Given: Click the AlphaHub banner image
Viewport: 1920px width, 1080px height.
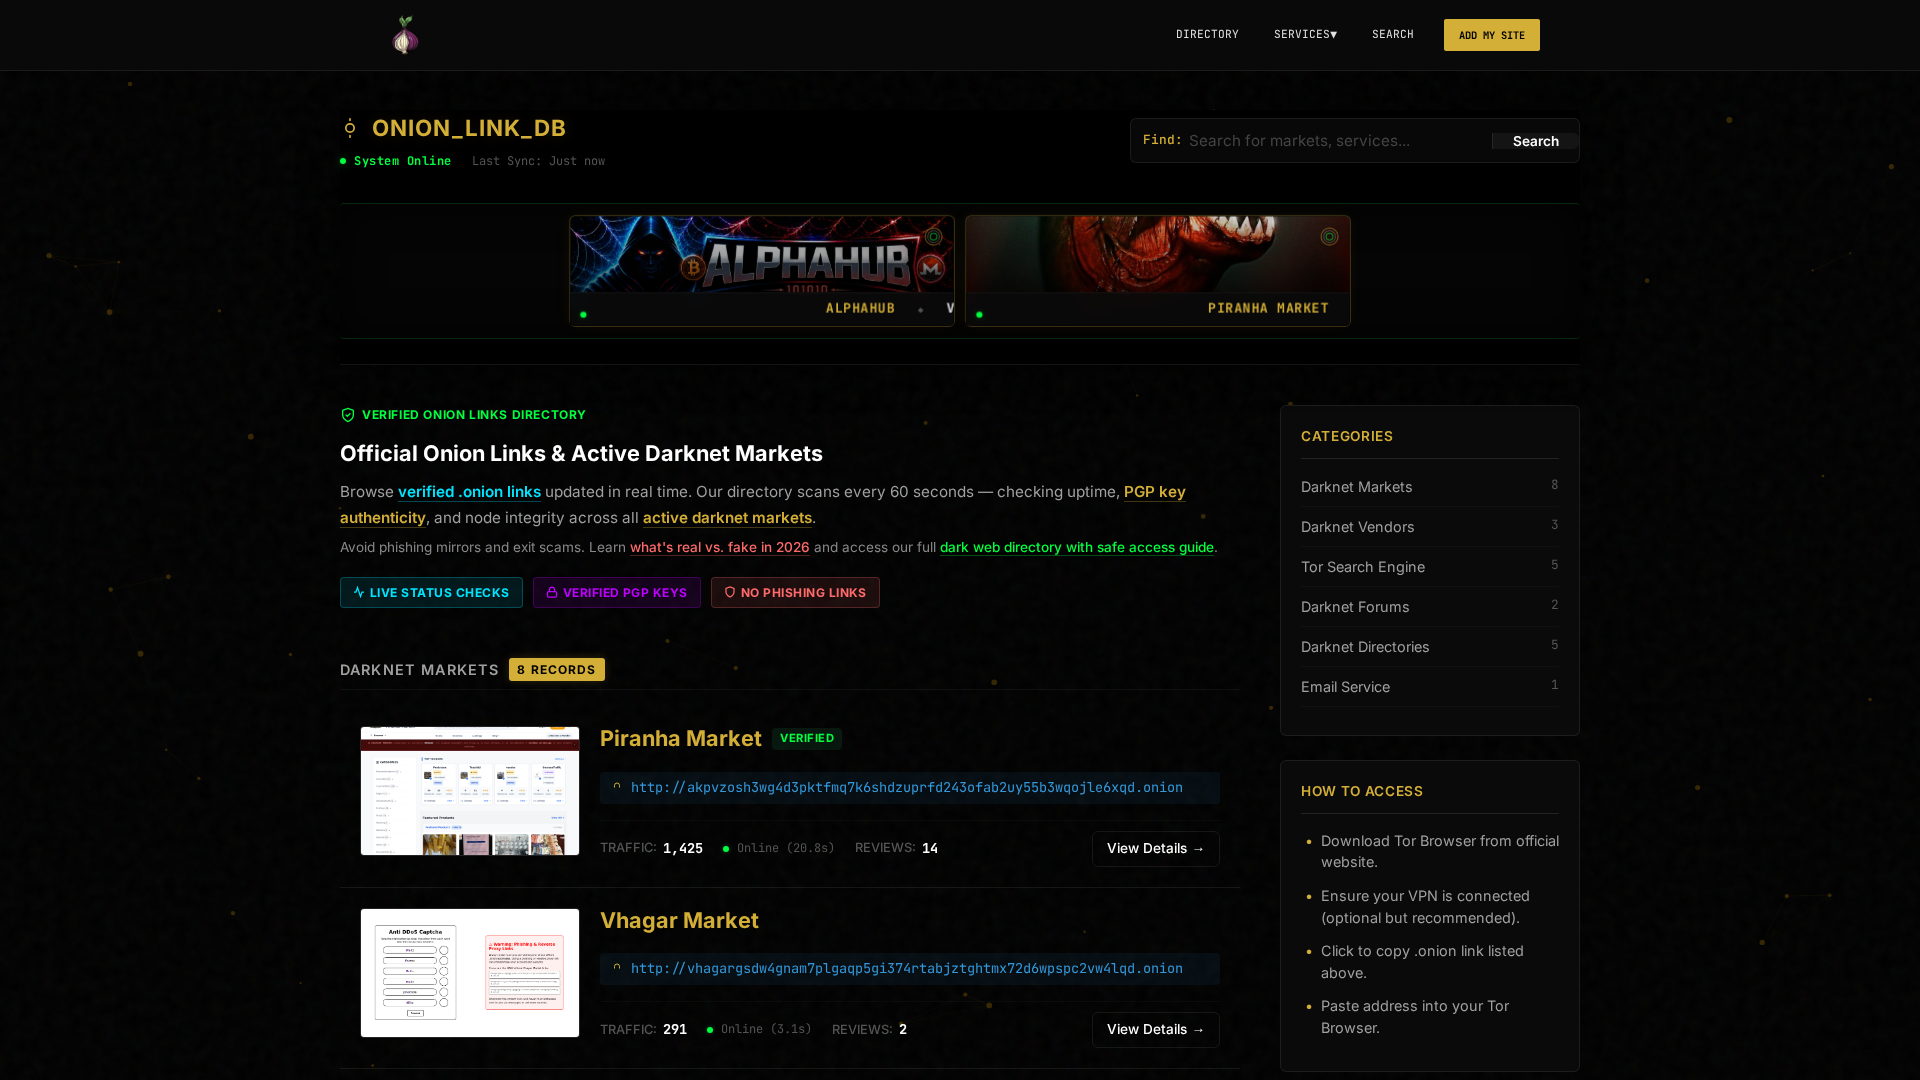Looking at the screenshot, I should click(762, 254).
